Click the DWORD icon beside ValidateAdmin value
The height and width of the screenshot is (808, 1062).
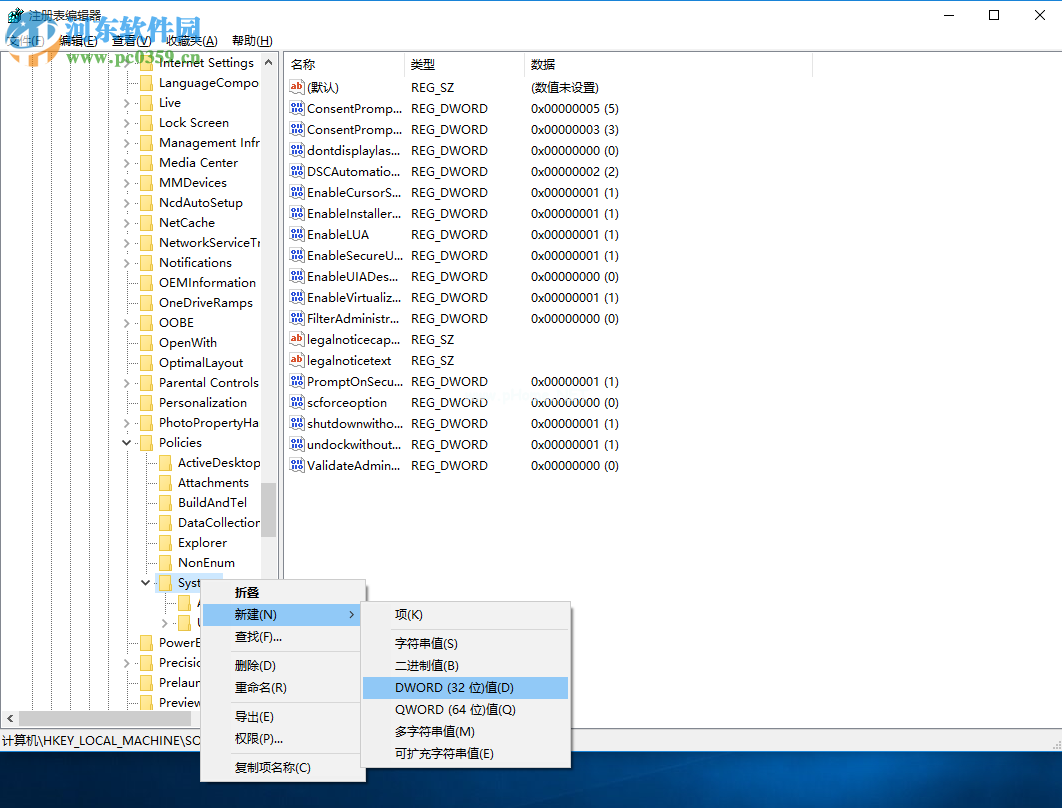pos(297,465)
